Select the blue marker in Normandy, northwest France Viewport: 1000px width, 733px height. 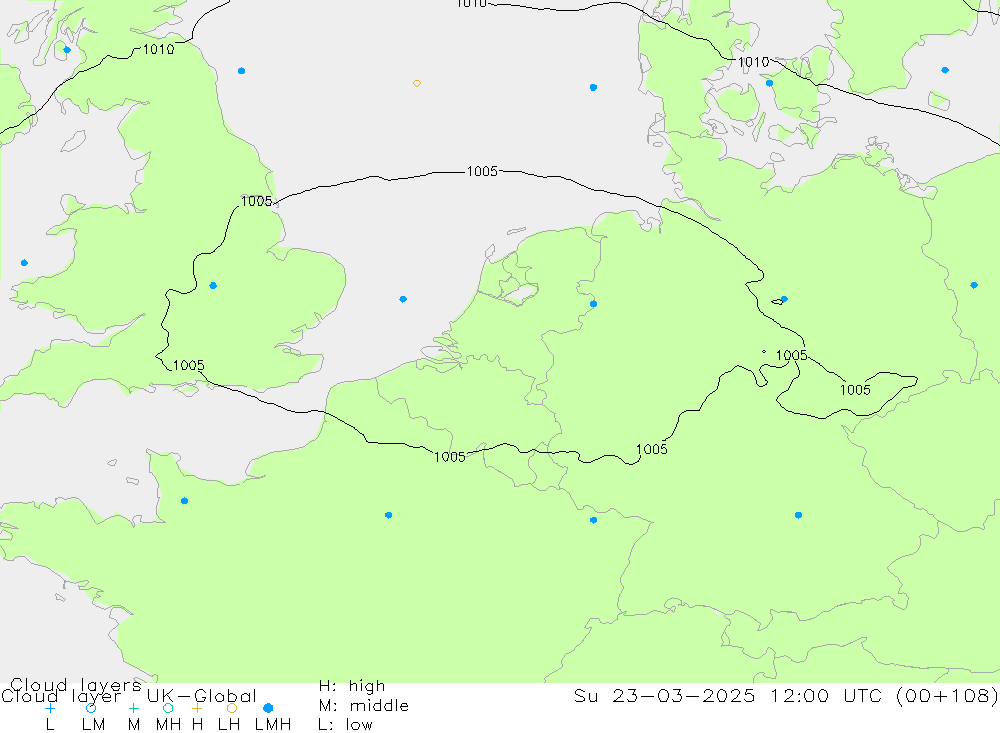pyautogui.click(x=184, y=501)
